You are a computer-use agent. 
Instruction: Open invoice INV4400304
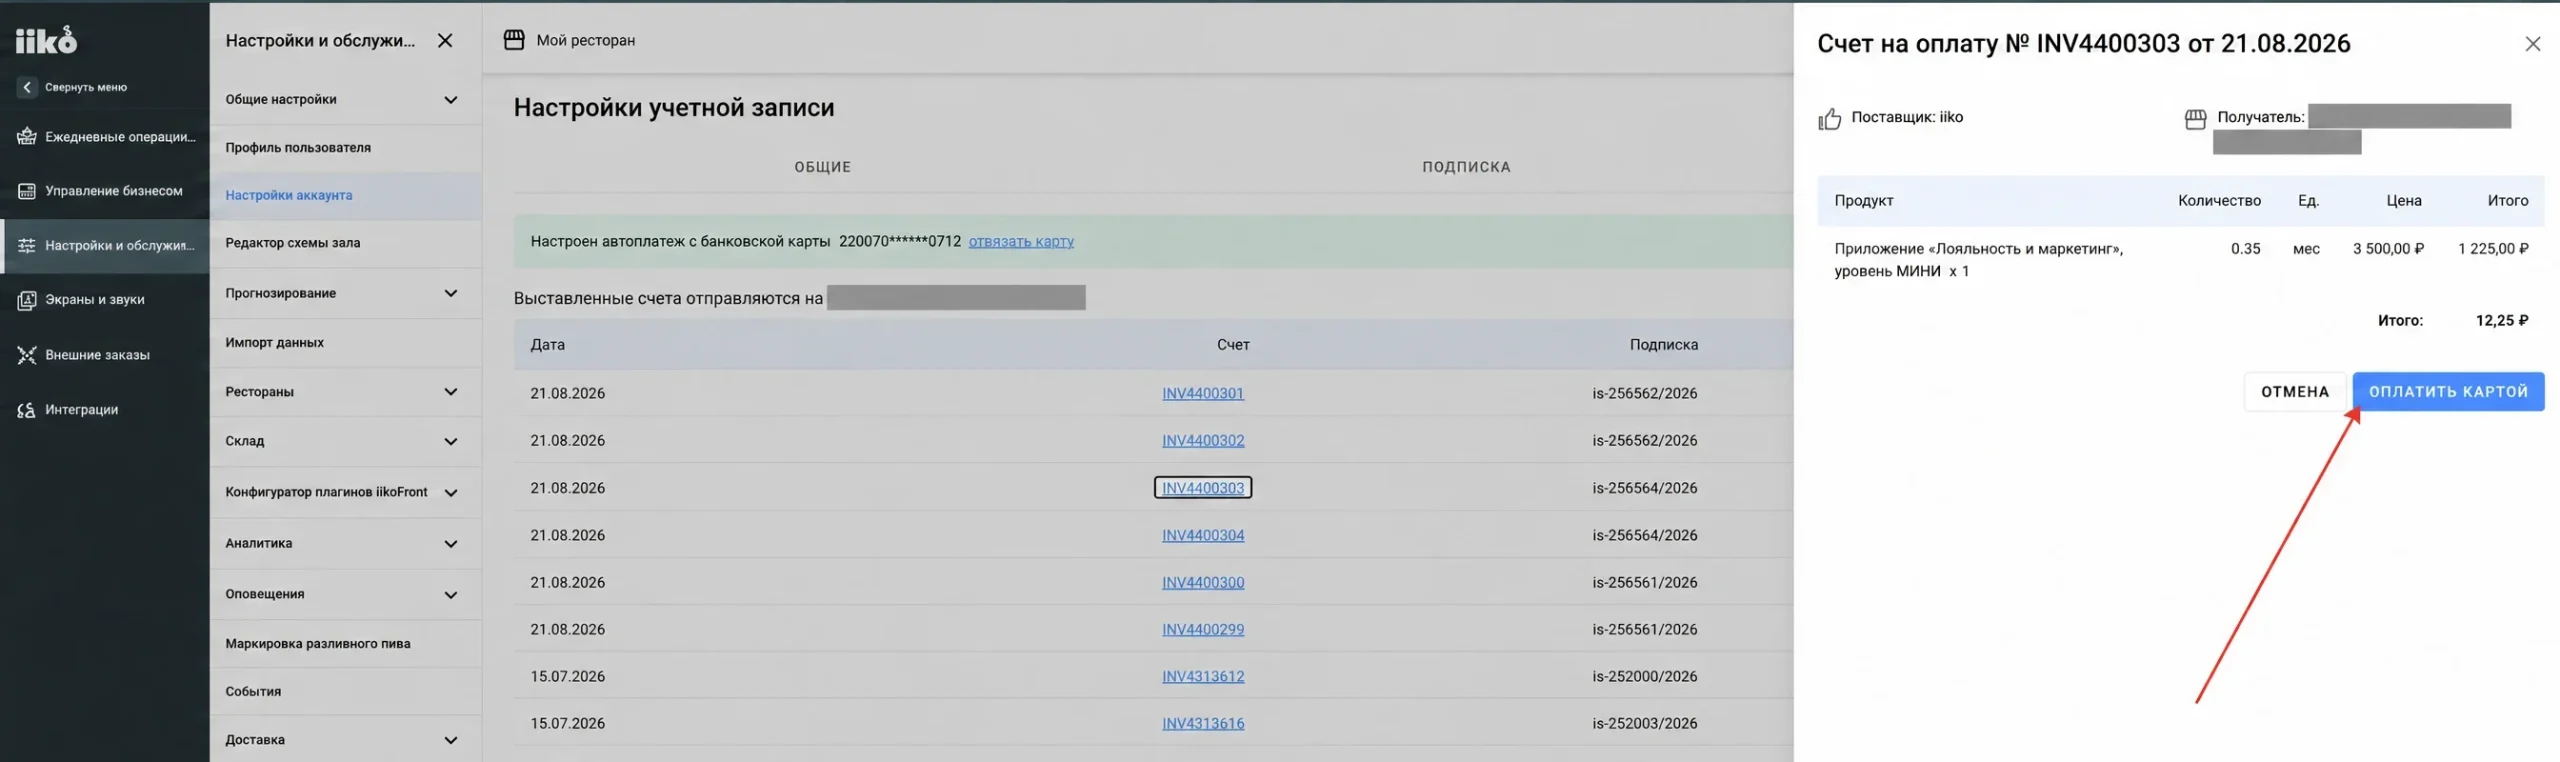tap(1203, 535)
